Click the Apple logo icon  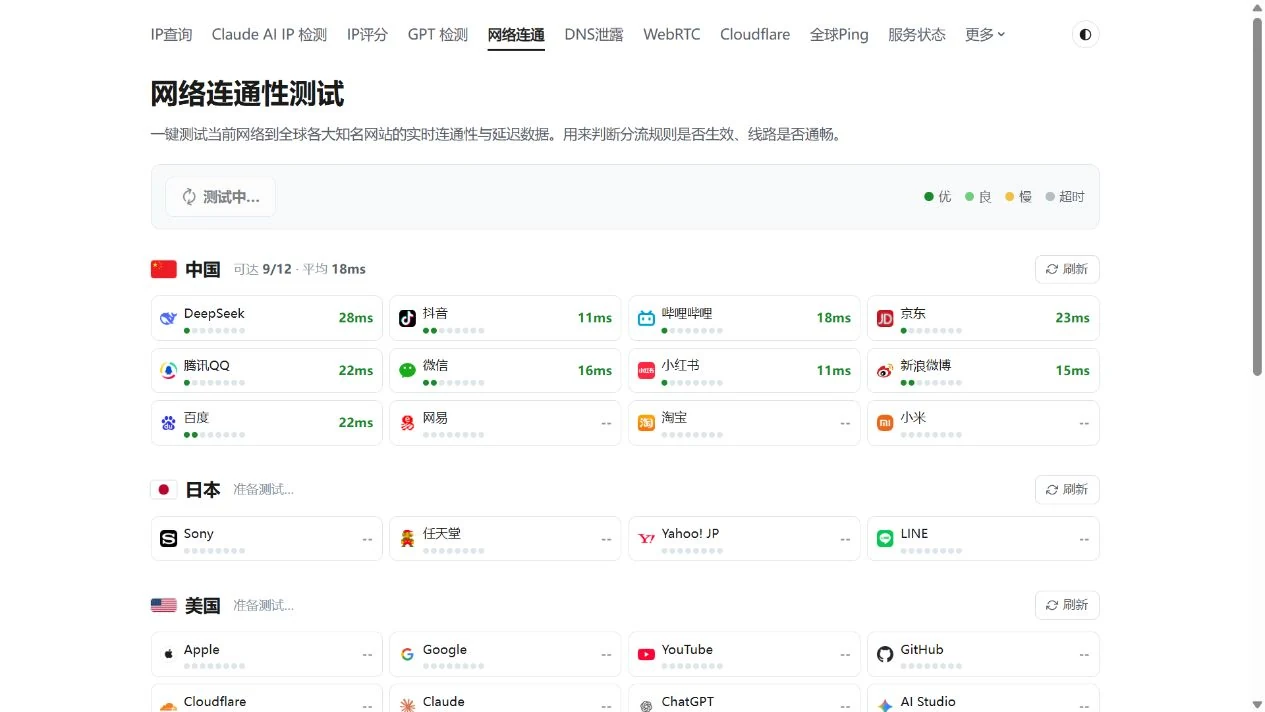pos(168,654)
